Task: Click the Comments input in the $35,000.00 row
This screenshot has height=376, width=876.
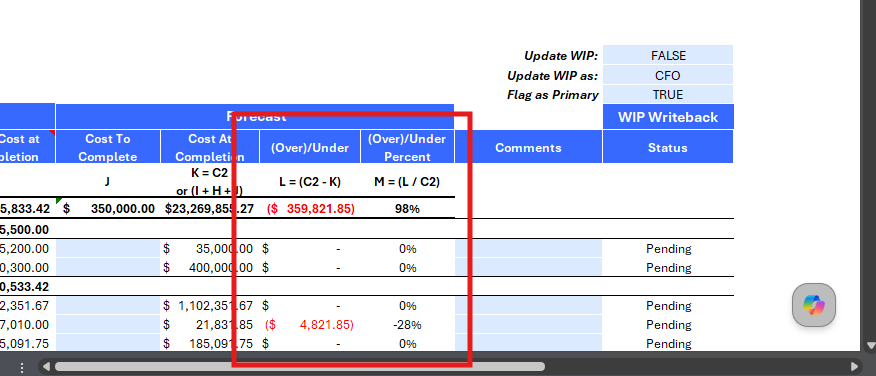Action: tap(529, 249)
